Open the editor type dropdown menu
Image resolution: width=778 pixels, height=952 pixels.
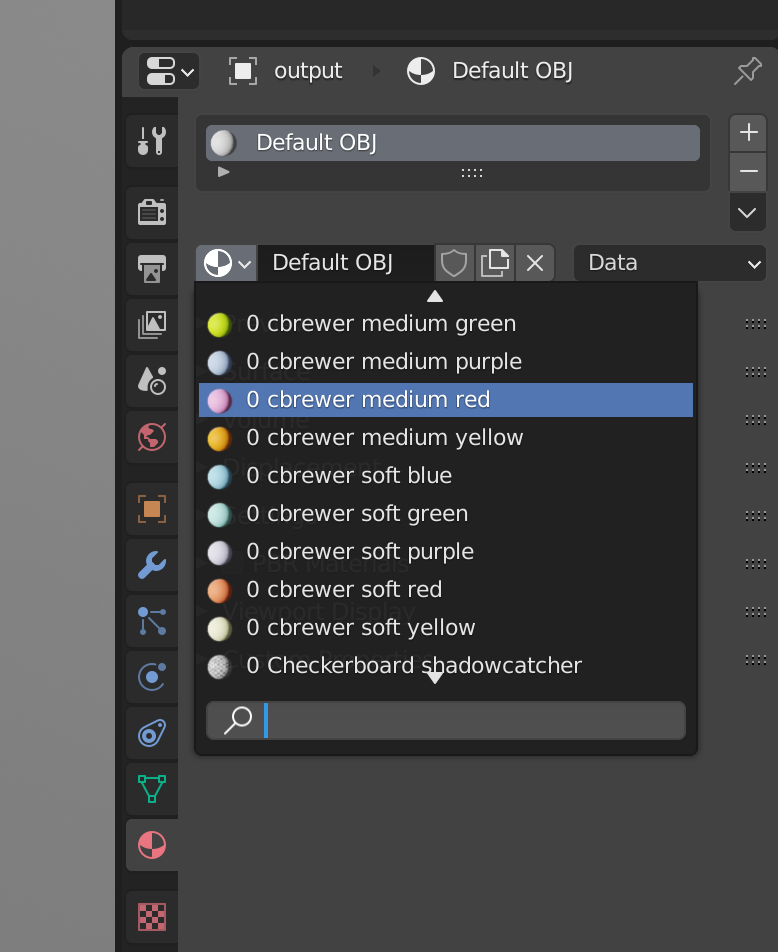[x=169, y=71]
